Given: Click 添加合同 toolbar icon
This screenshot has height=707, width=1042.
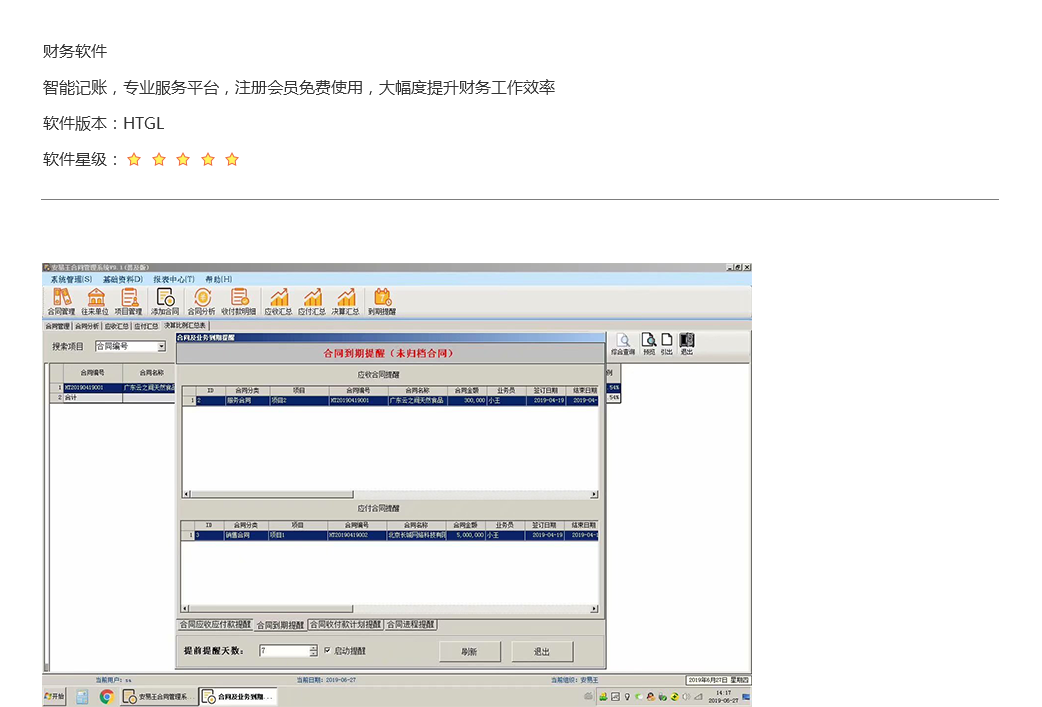Looking at the screenshot, I should 165,302.
